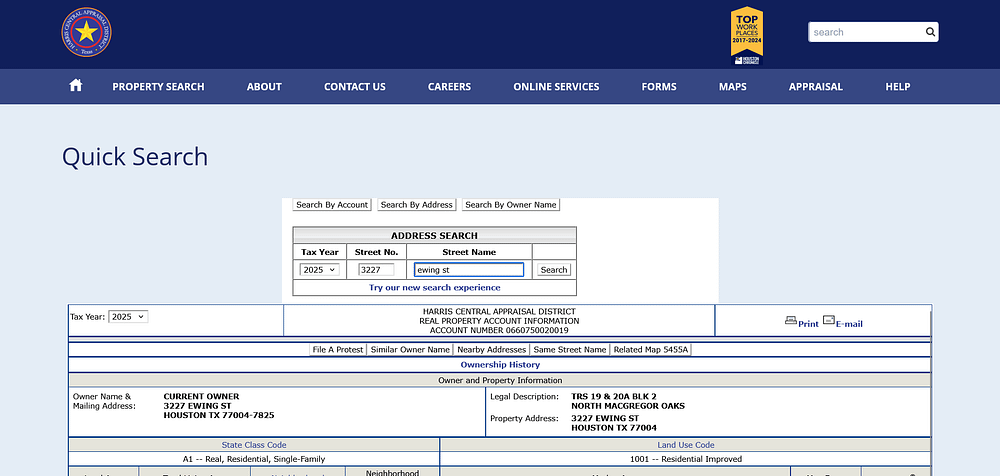The width and height of the screenshot is (1000, 476).
Task: Click the Related Map 5455A button
Action: point(651,350)
